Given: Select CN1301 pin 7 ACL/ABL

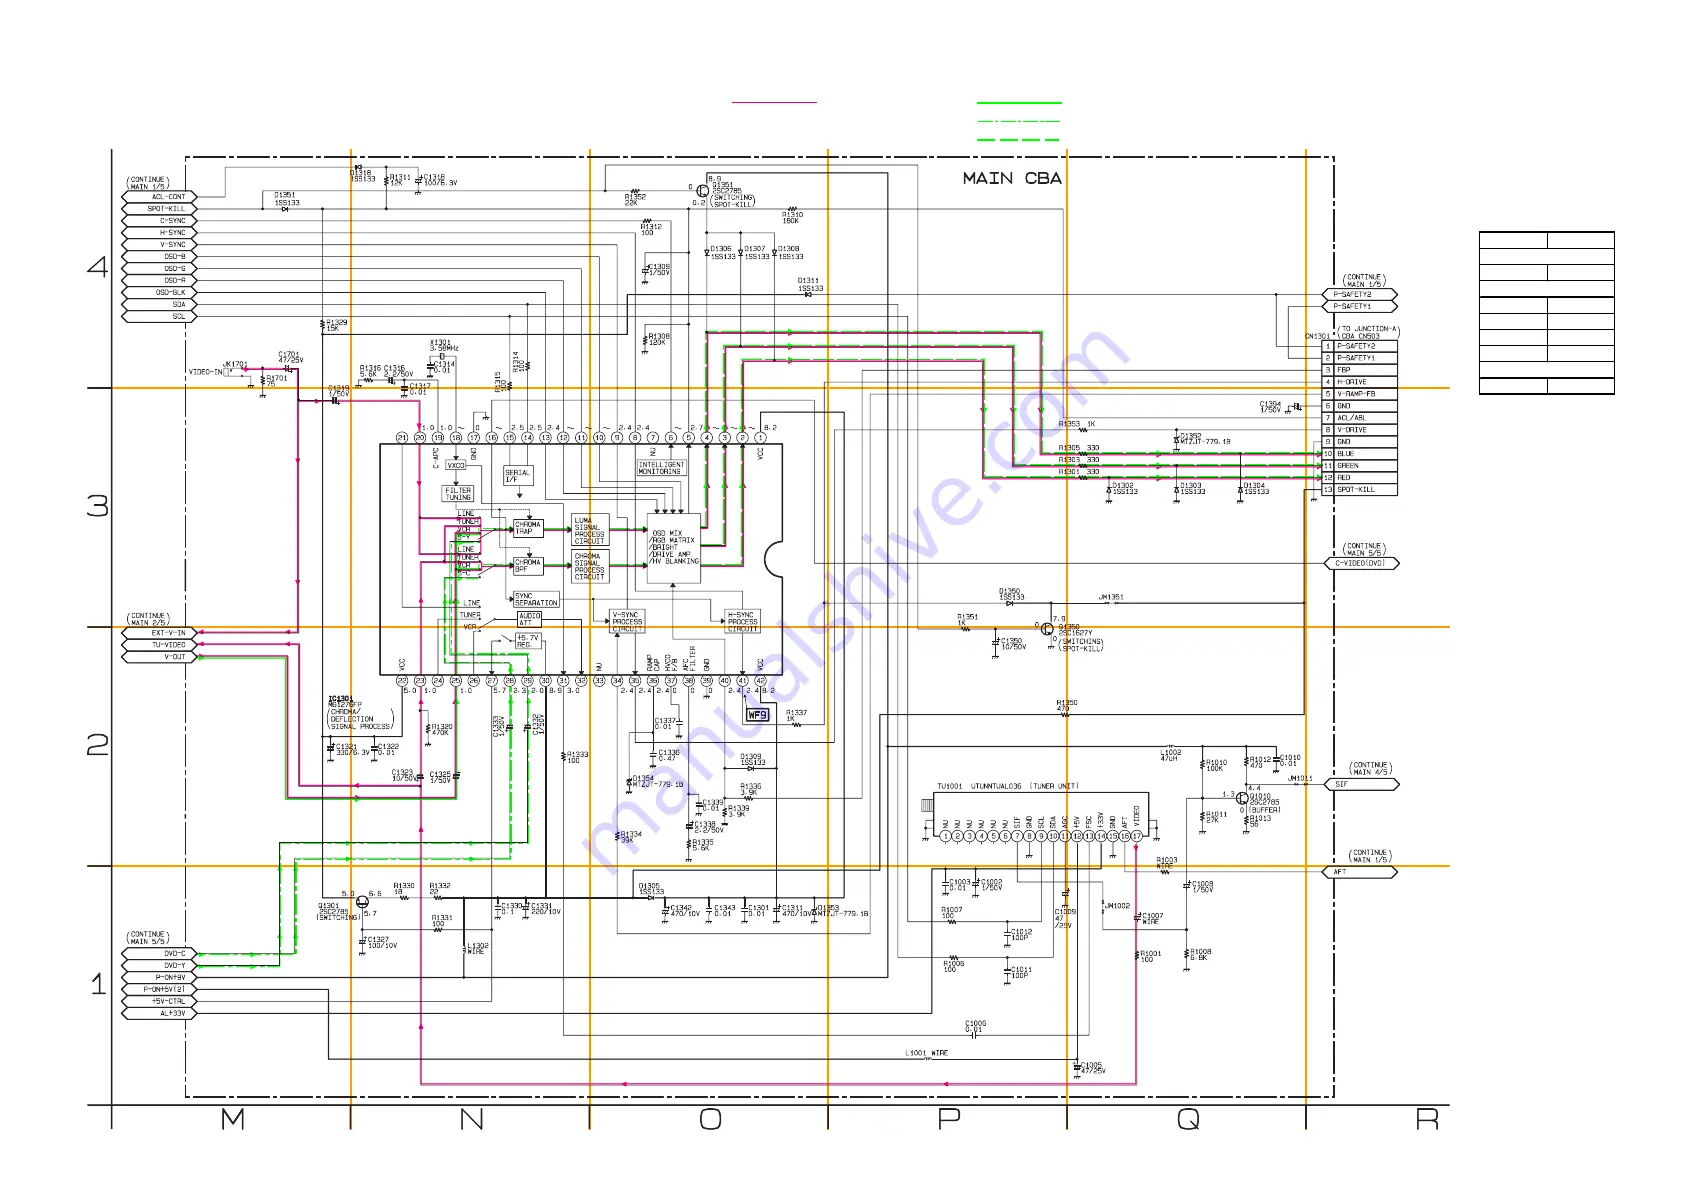Looking at the screenshot, I should click(x=1359, y=418).
